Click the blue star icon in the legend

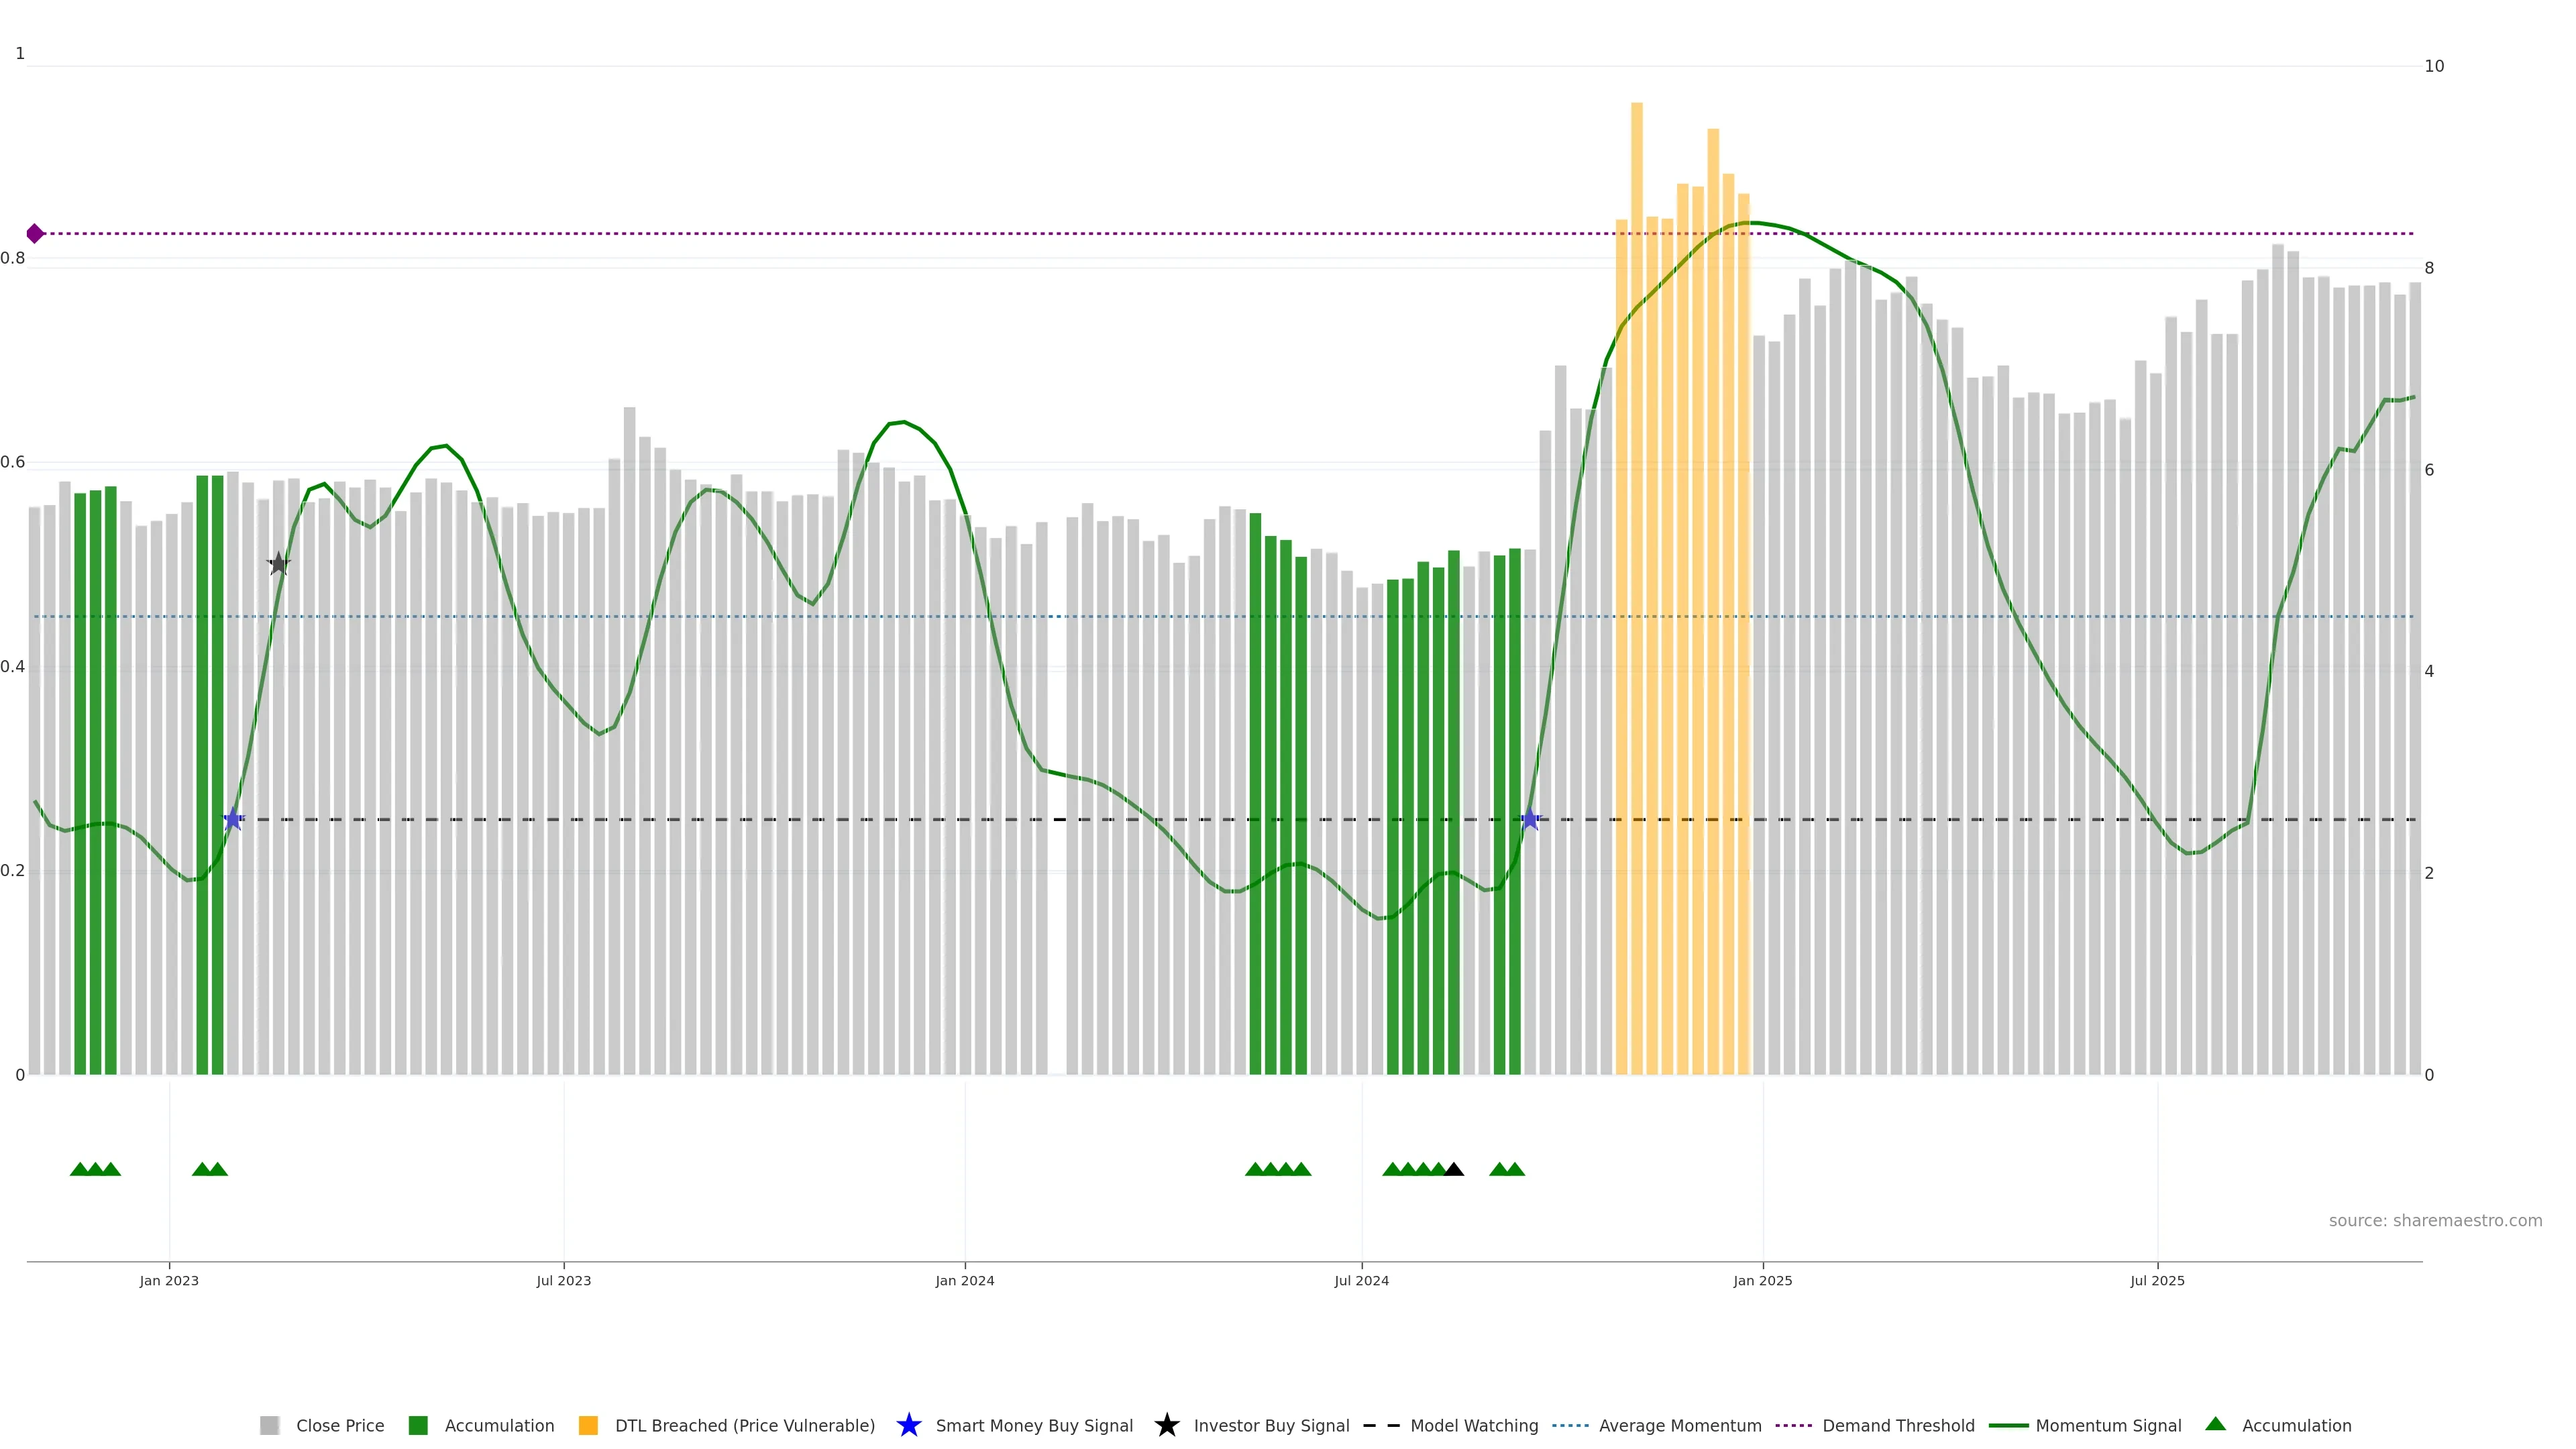pos(908,1425)
